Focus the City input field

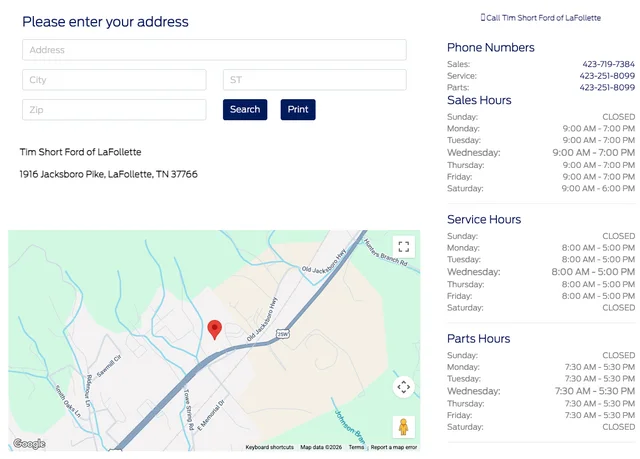click(x=114, y=80)
